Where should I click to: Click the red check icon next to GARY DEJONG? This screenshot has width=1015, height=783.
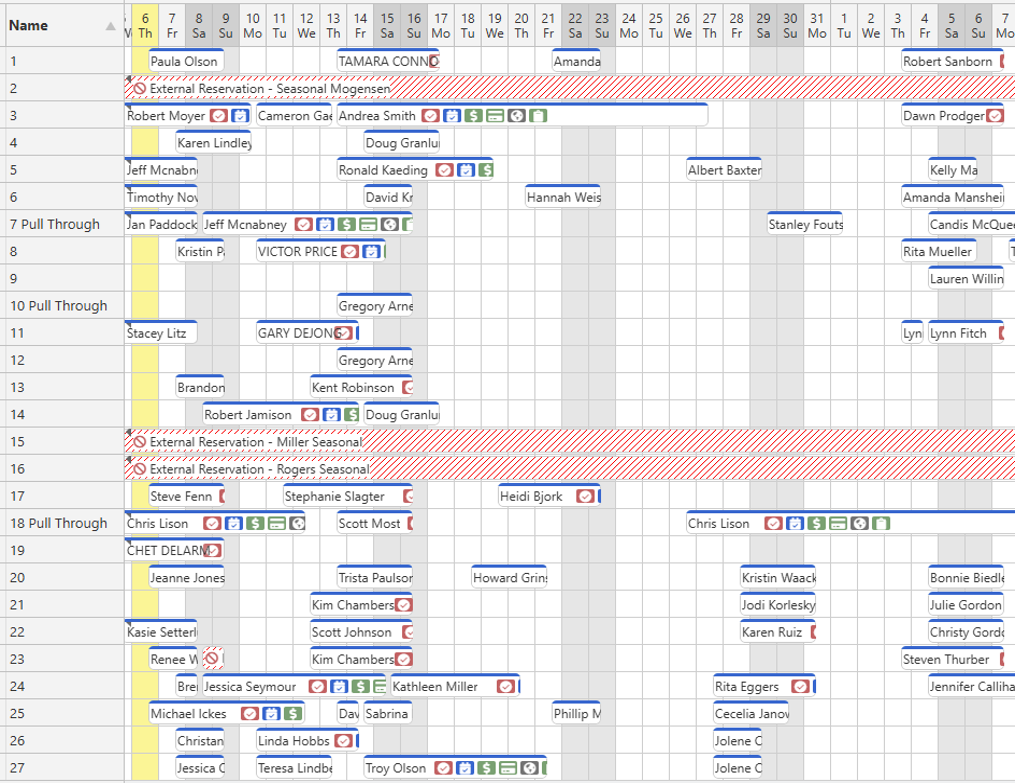(x=345, y=333)
